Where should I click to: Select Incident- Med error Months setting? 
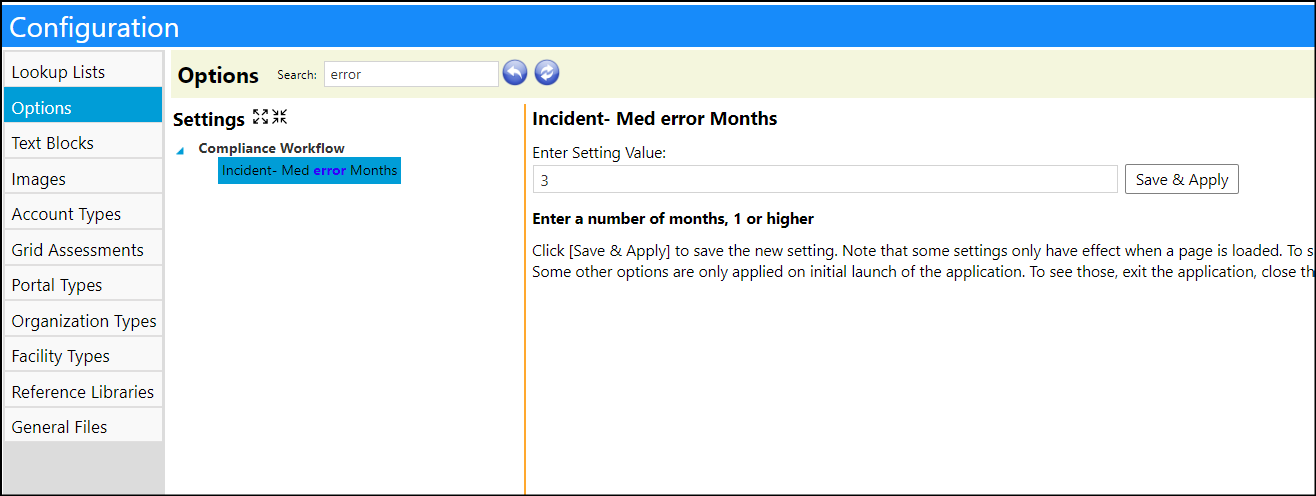click(x=309, y=171)
